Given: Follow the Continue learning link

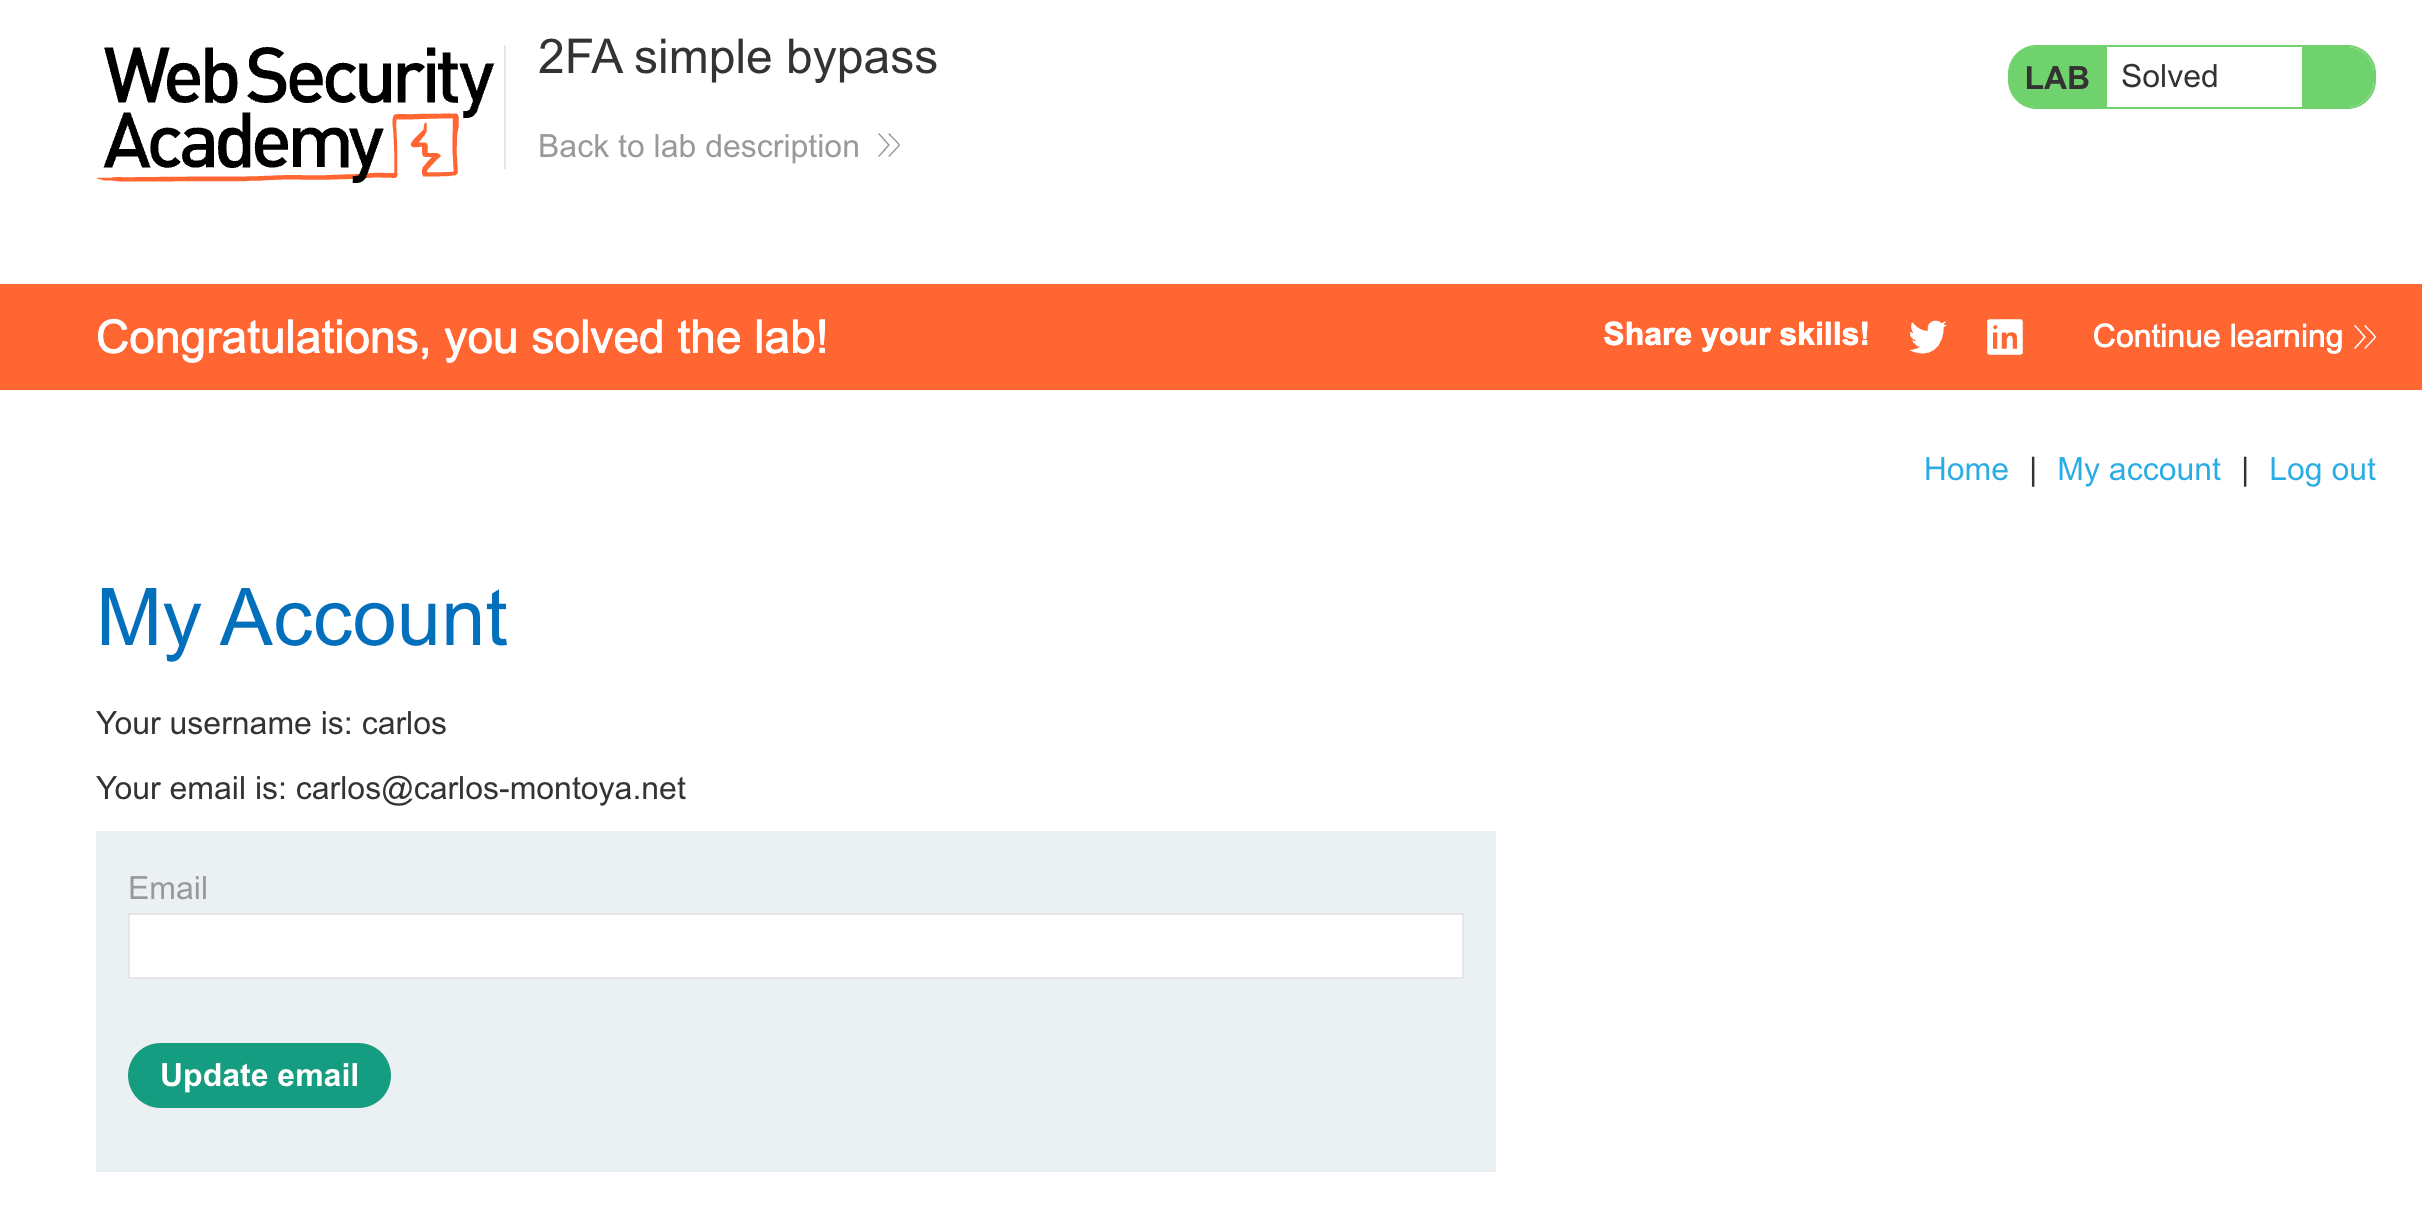Looking at the screenshot, I should (2217, 337).
